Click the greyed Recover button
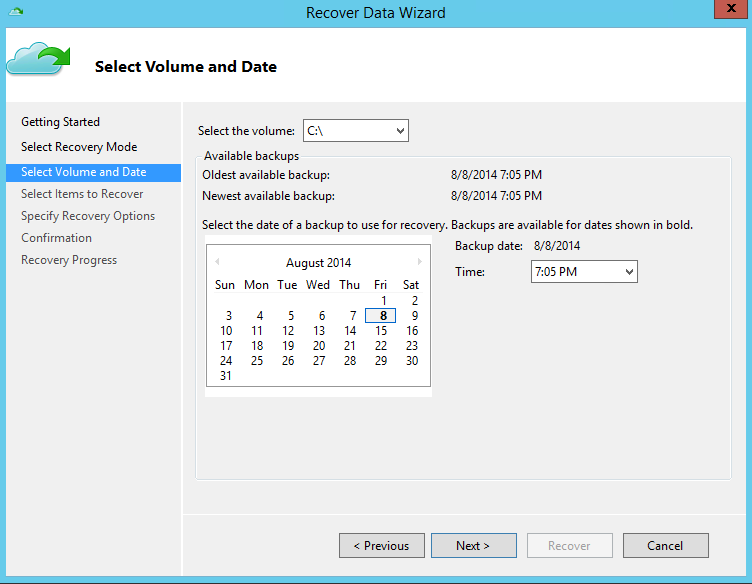This screenshot has height=584, width=752. click(x=570, y=546)
